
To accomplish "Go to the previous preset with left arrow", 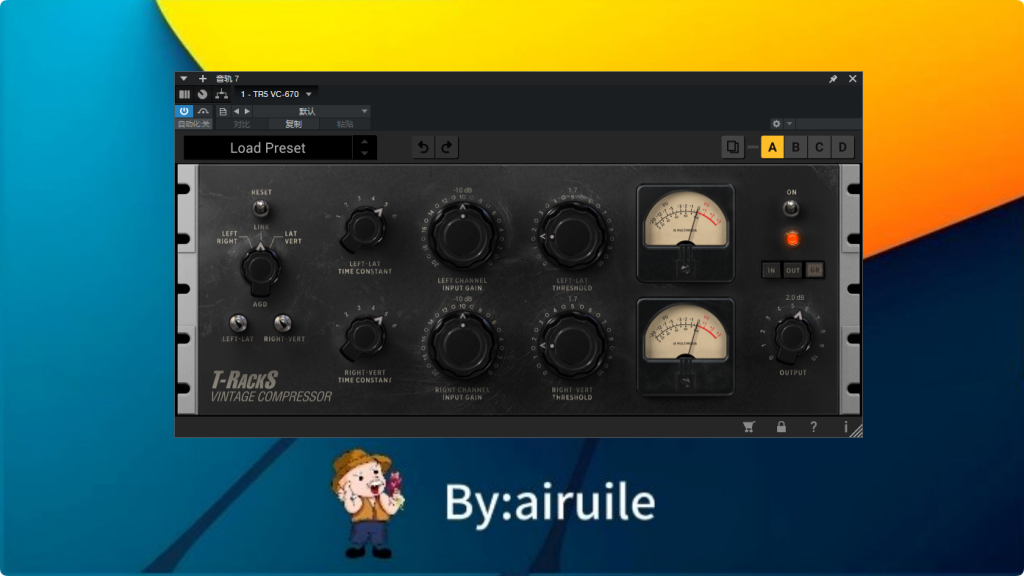I will [x=236, y=112].
